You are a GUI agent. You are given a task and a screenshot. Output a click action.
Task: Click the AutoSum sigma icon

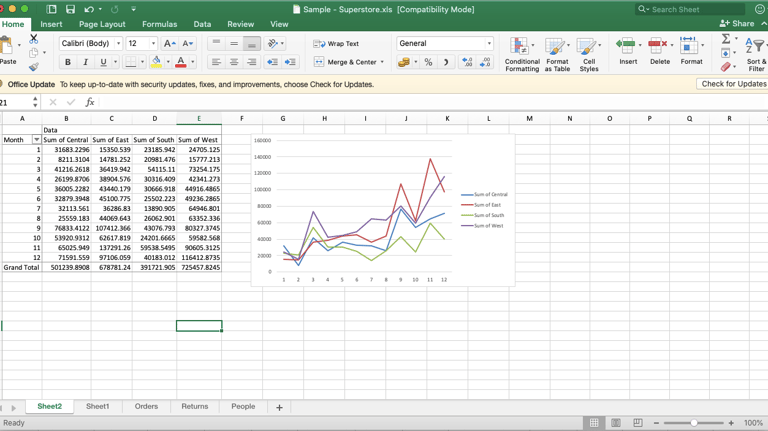point(726,38)
